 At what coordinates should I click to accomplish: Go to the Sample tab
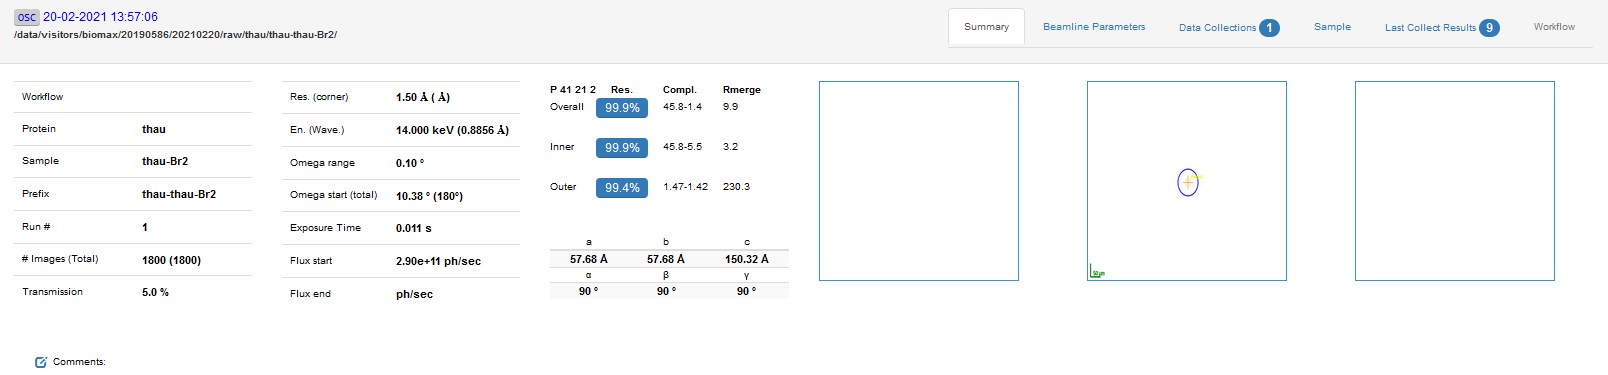[x=1332, y=27]
